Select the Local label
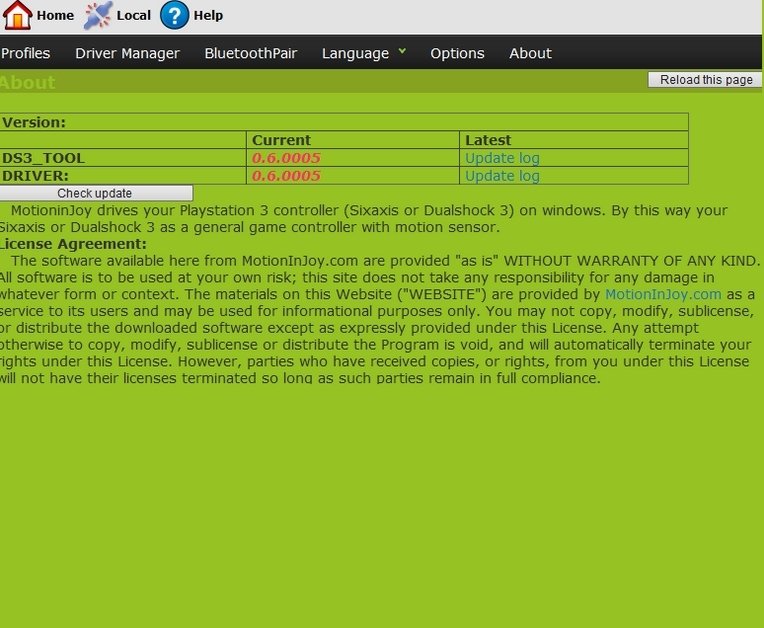 [134, 16]
